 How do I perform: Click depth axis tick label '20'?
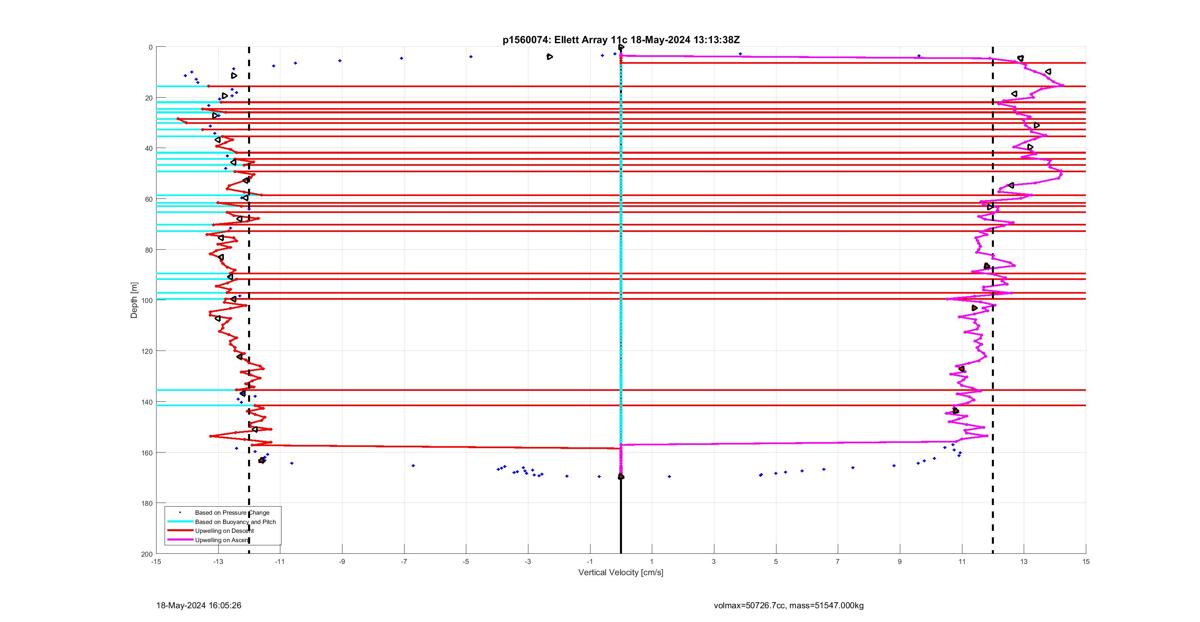tap(148, 98)
